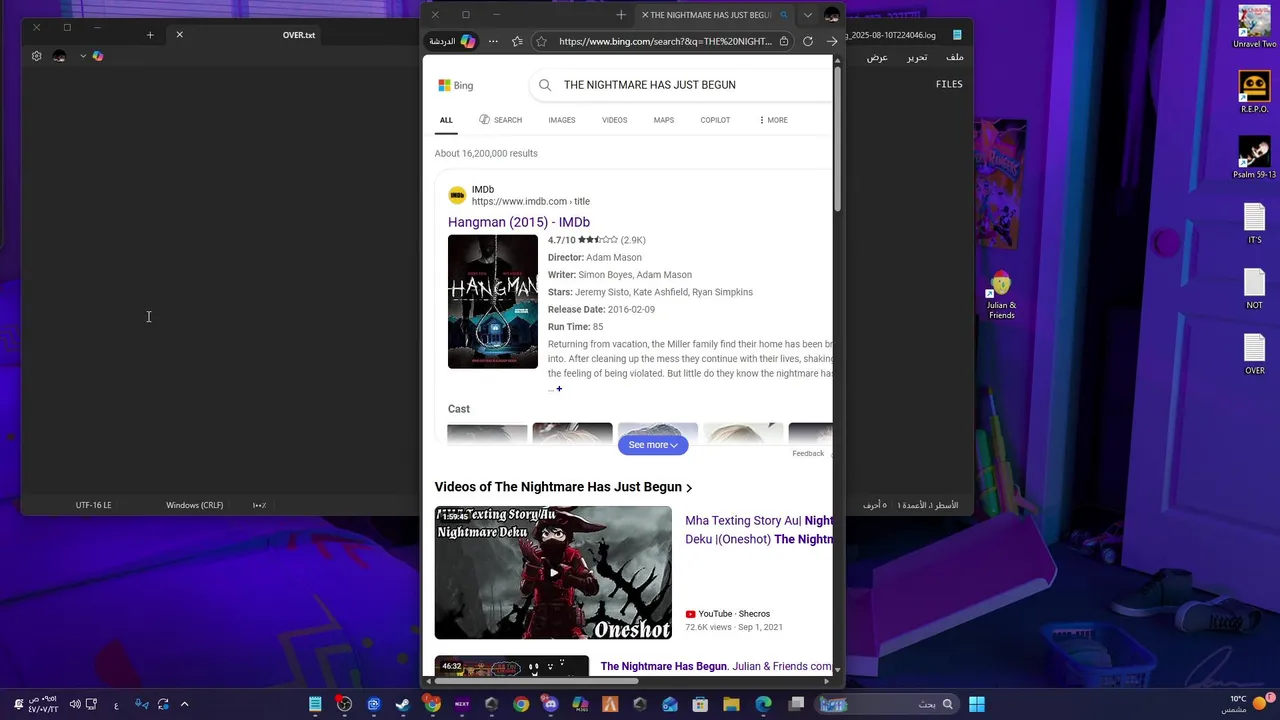
Task: Switch to the COPILOT tab
Action: coord(715,120)
